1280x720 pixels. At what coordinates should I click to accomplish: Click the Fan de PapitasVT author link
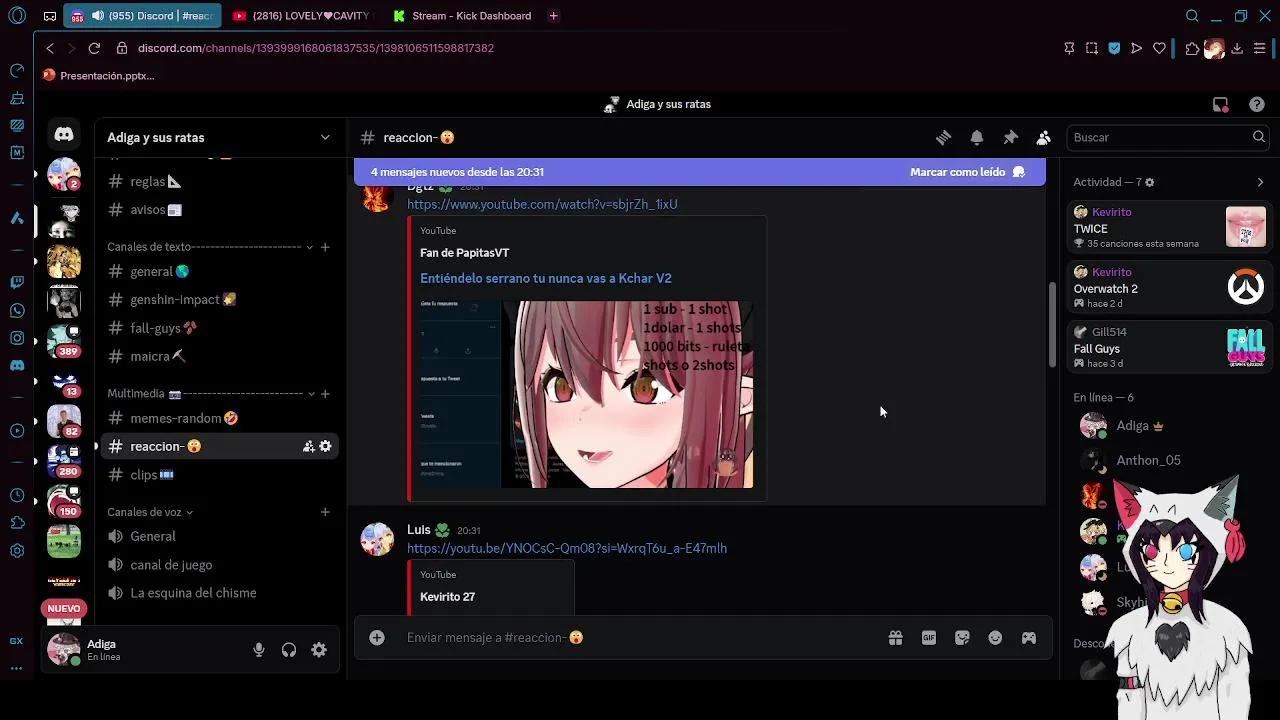[464, 253]
